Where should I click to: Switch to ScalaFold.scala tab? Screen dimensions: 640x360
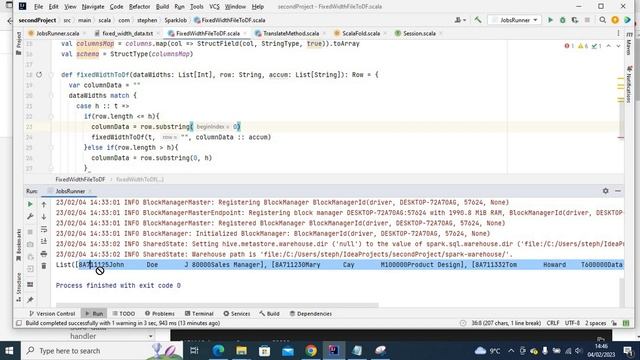(x=360, y=33)
